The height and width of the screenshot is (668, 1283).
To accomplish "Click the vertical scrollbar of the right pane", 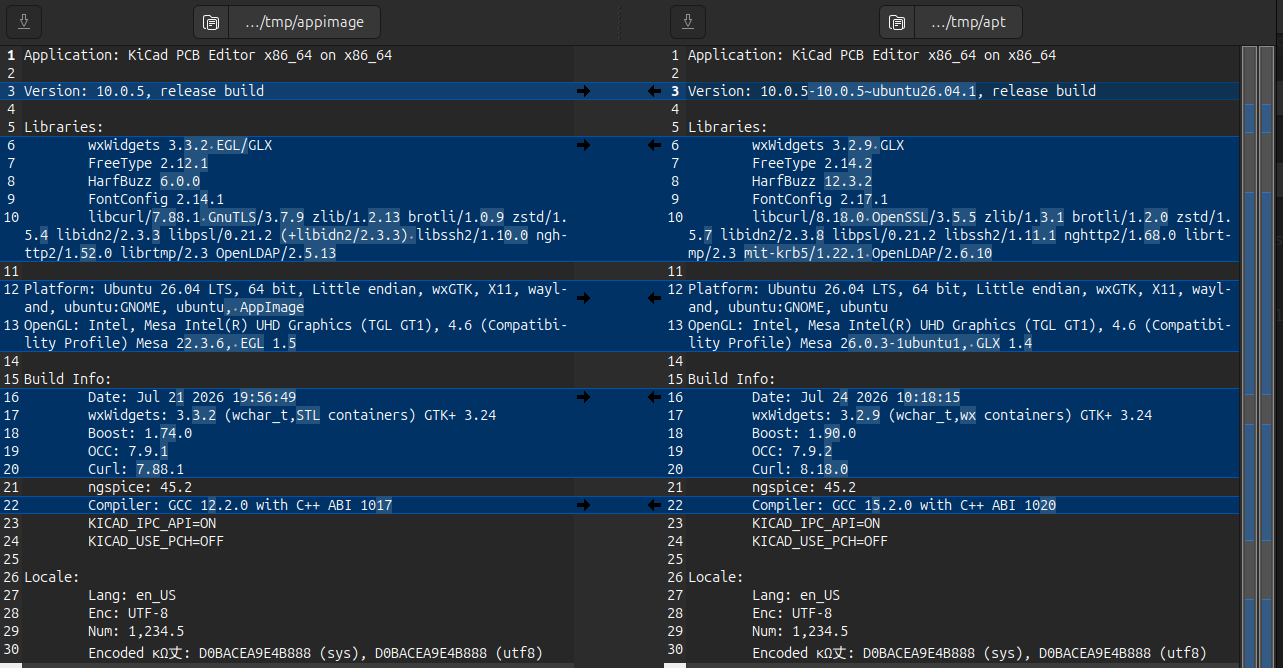I will 1249,356.
